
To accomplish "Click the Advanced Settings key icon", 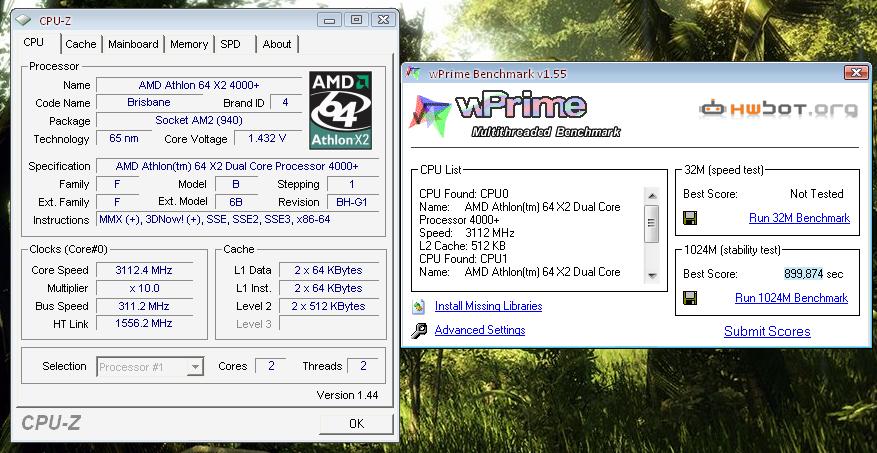I will tap(419, 331).
